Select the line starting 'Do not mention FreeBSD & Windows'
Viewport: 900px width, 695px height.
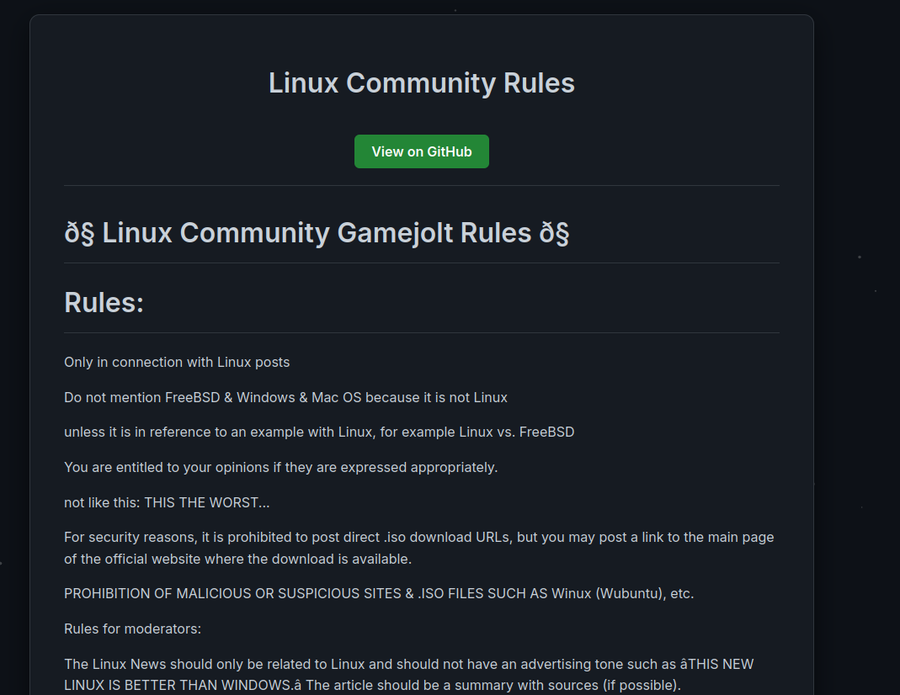(286, 397)
